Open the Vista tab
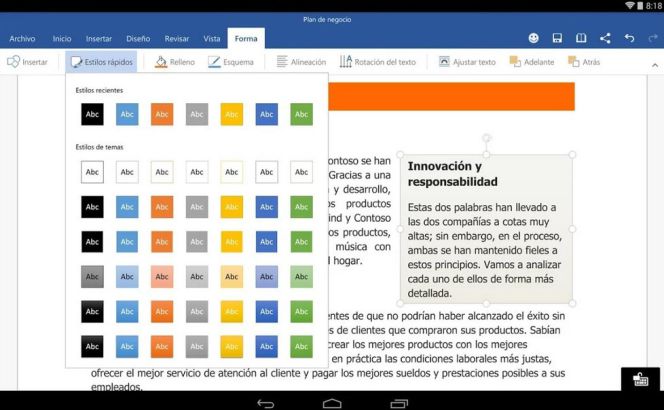This screenshot has width=664, height=410. point(212,39)
